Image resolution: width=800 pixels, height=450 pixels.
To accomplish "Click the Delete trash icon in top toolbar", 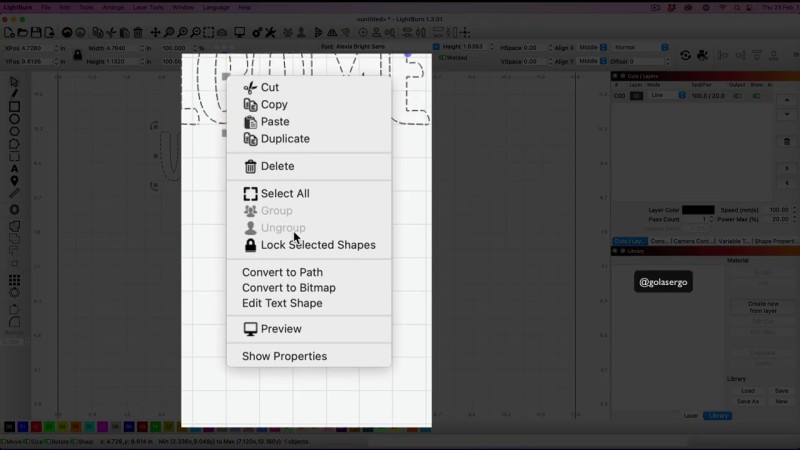I will pyautogui.click(x=137, y=32).
